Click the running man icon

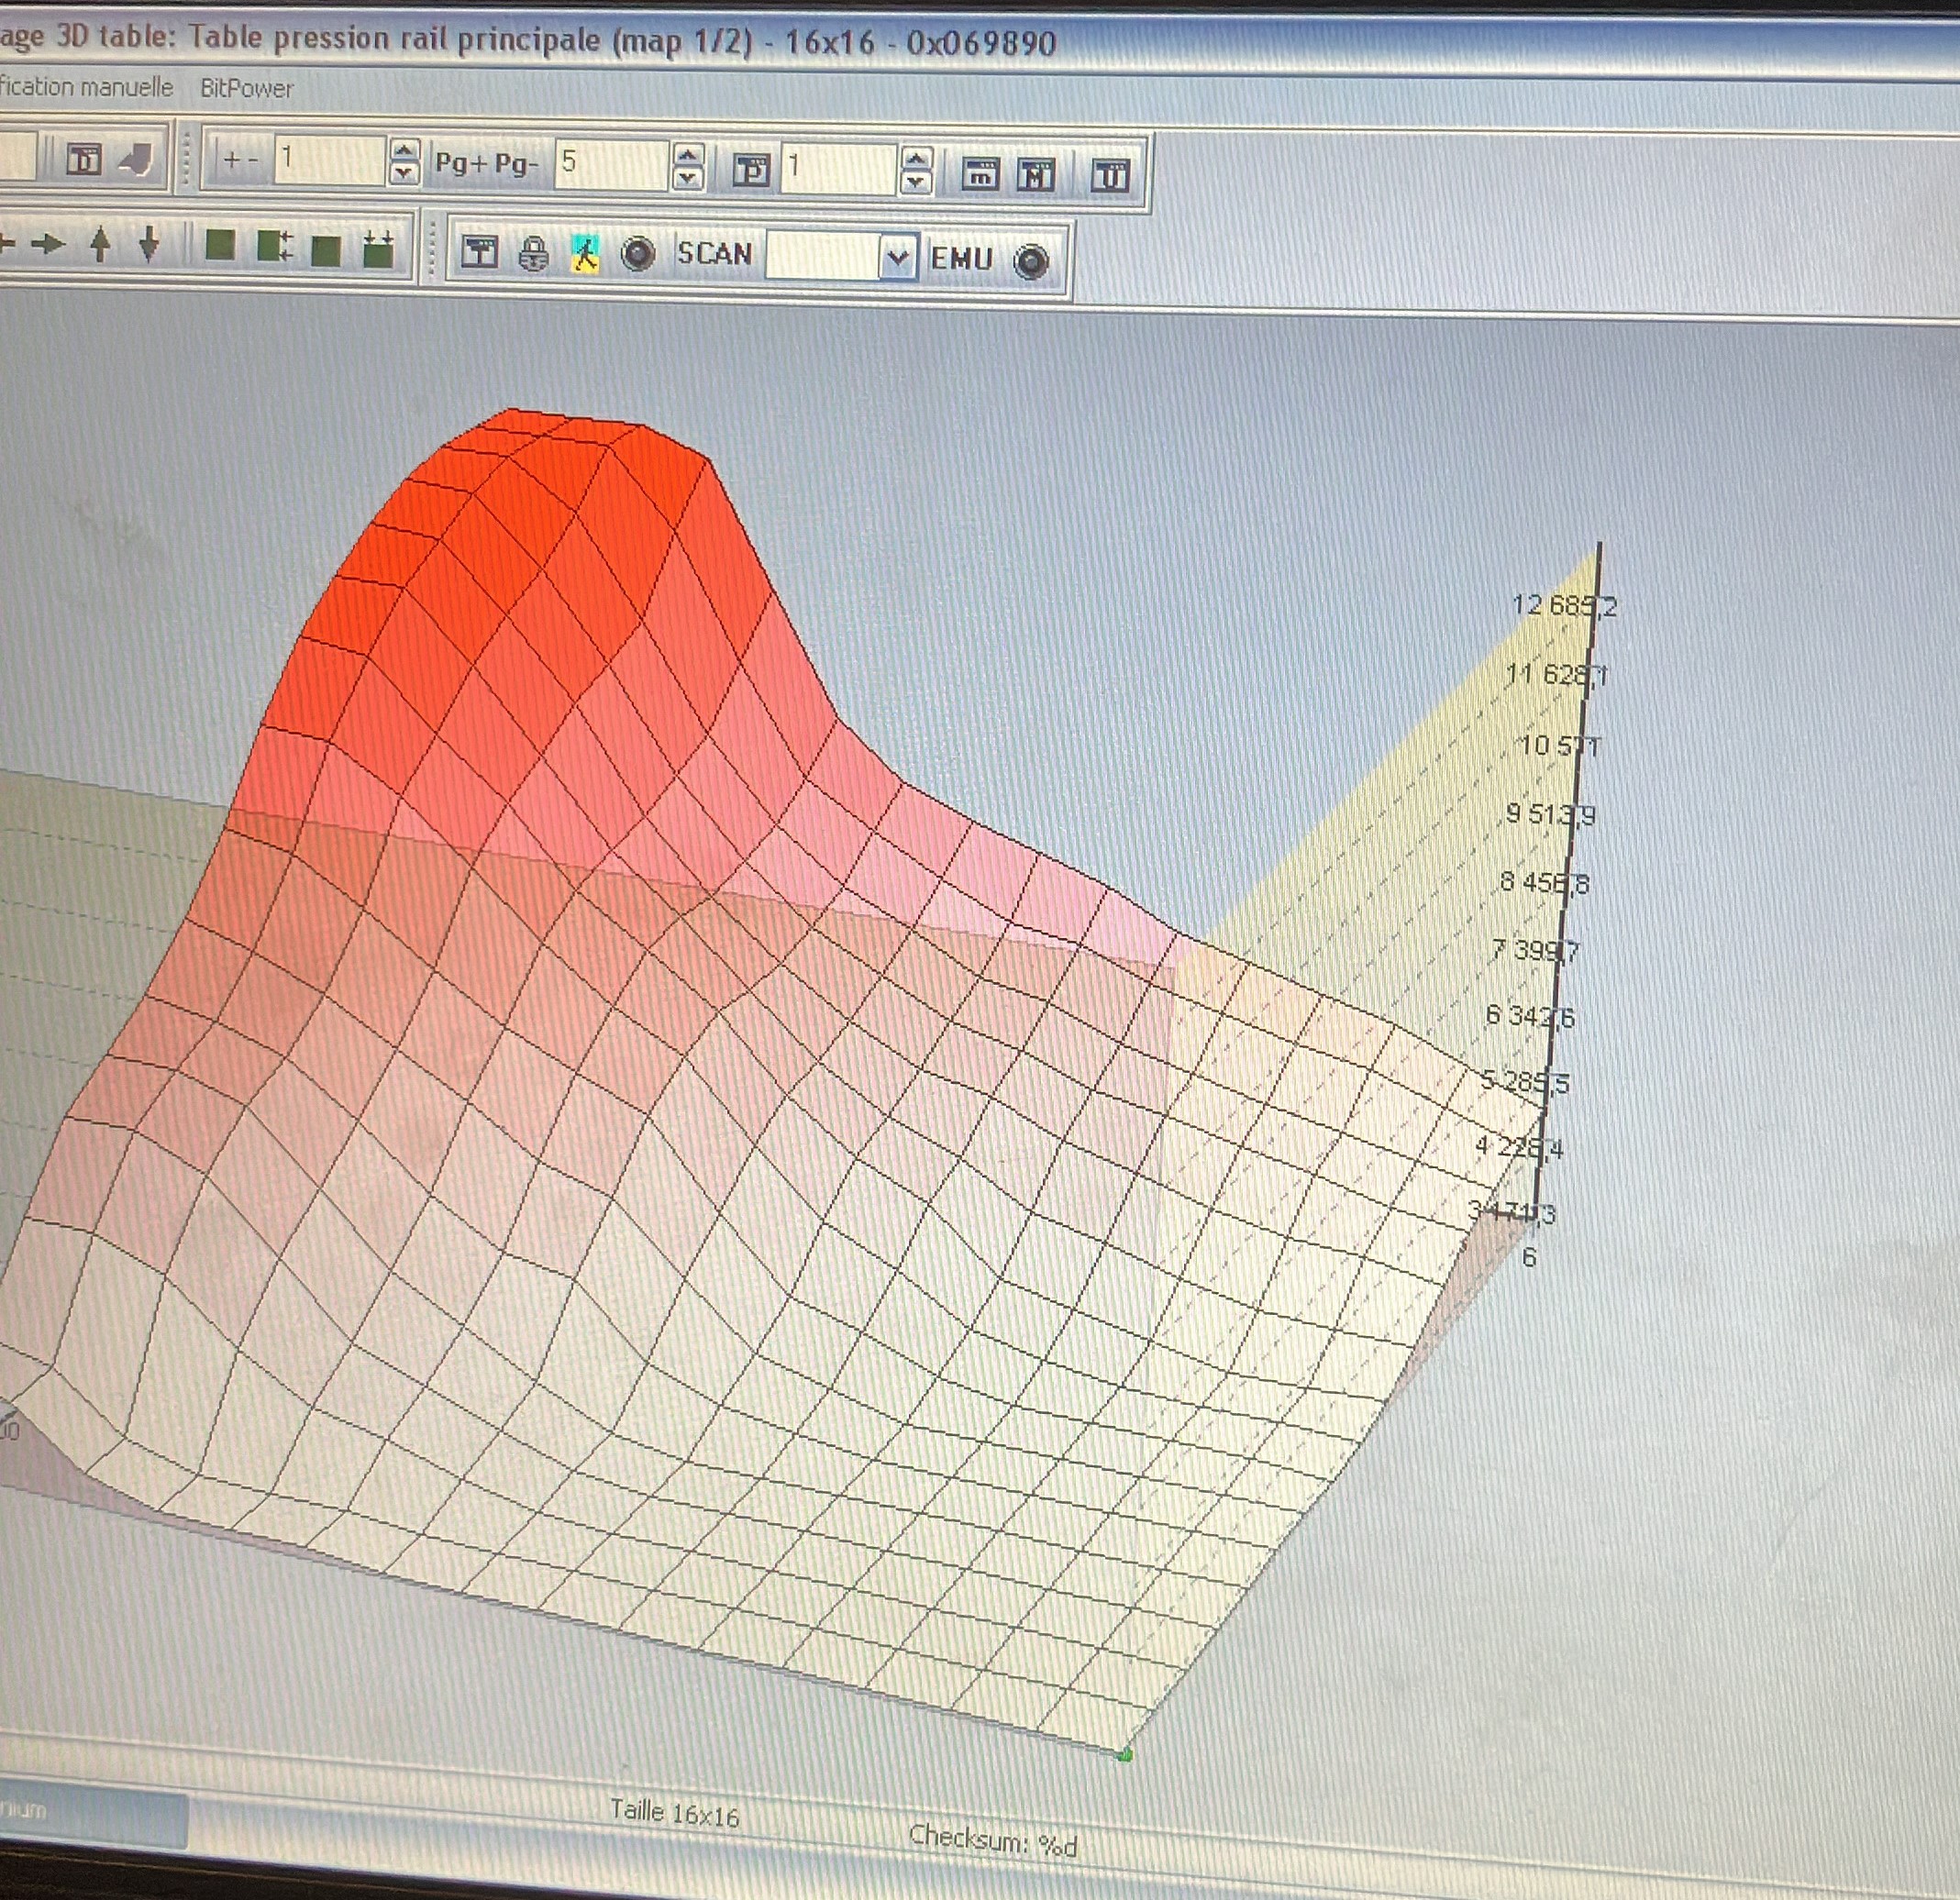click(x=585, y=254)
